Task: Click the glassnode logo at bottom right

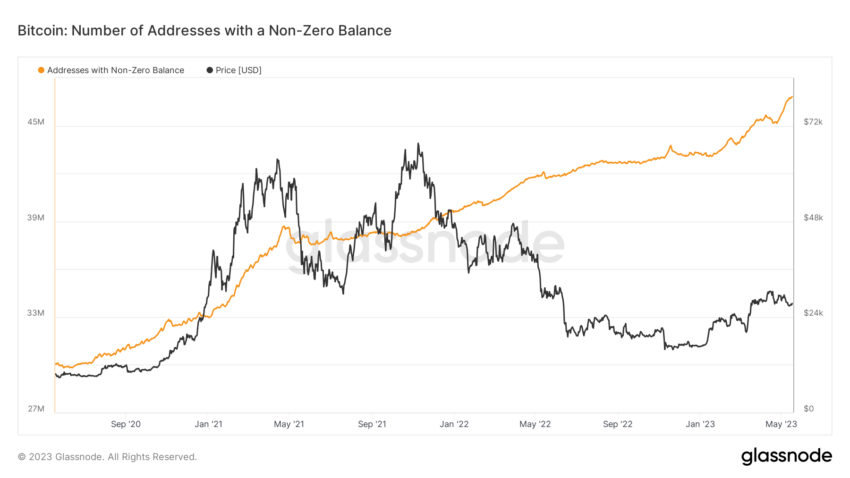Action: [786, 456]
